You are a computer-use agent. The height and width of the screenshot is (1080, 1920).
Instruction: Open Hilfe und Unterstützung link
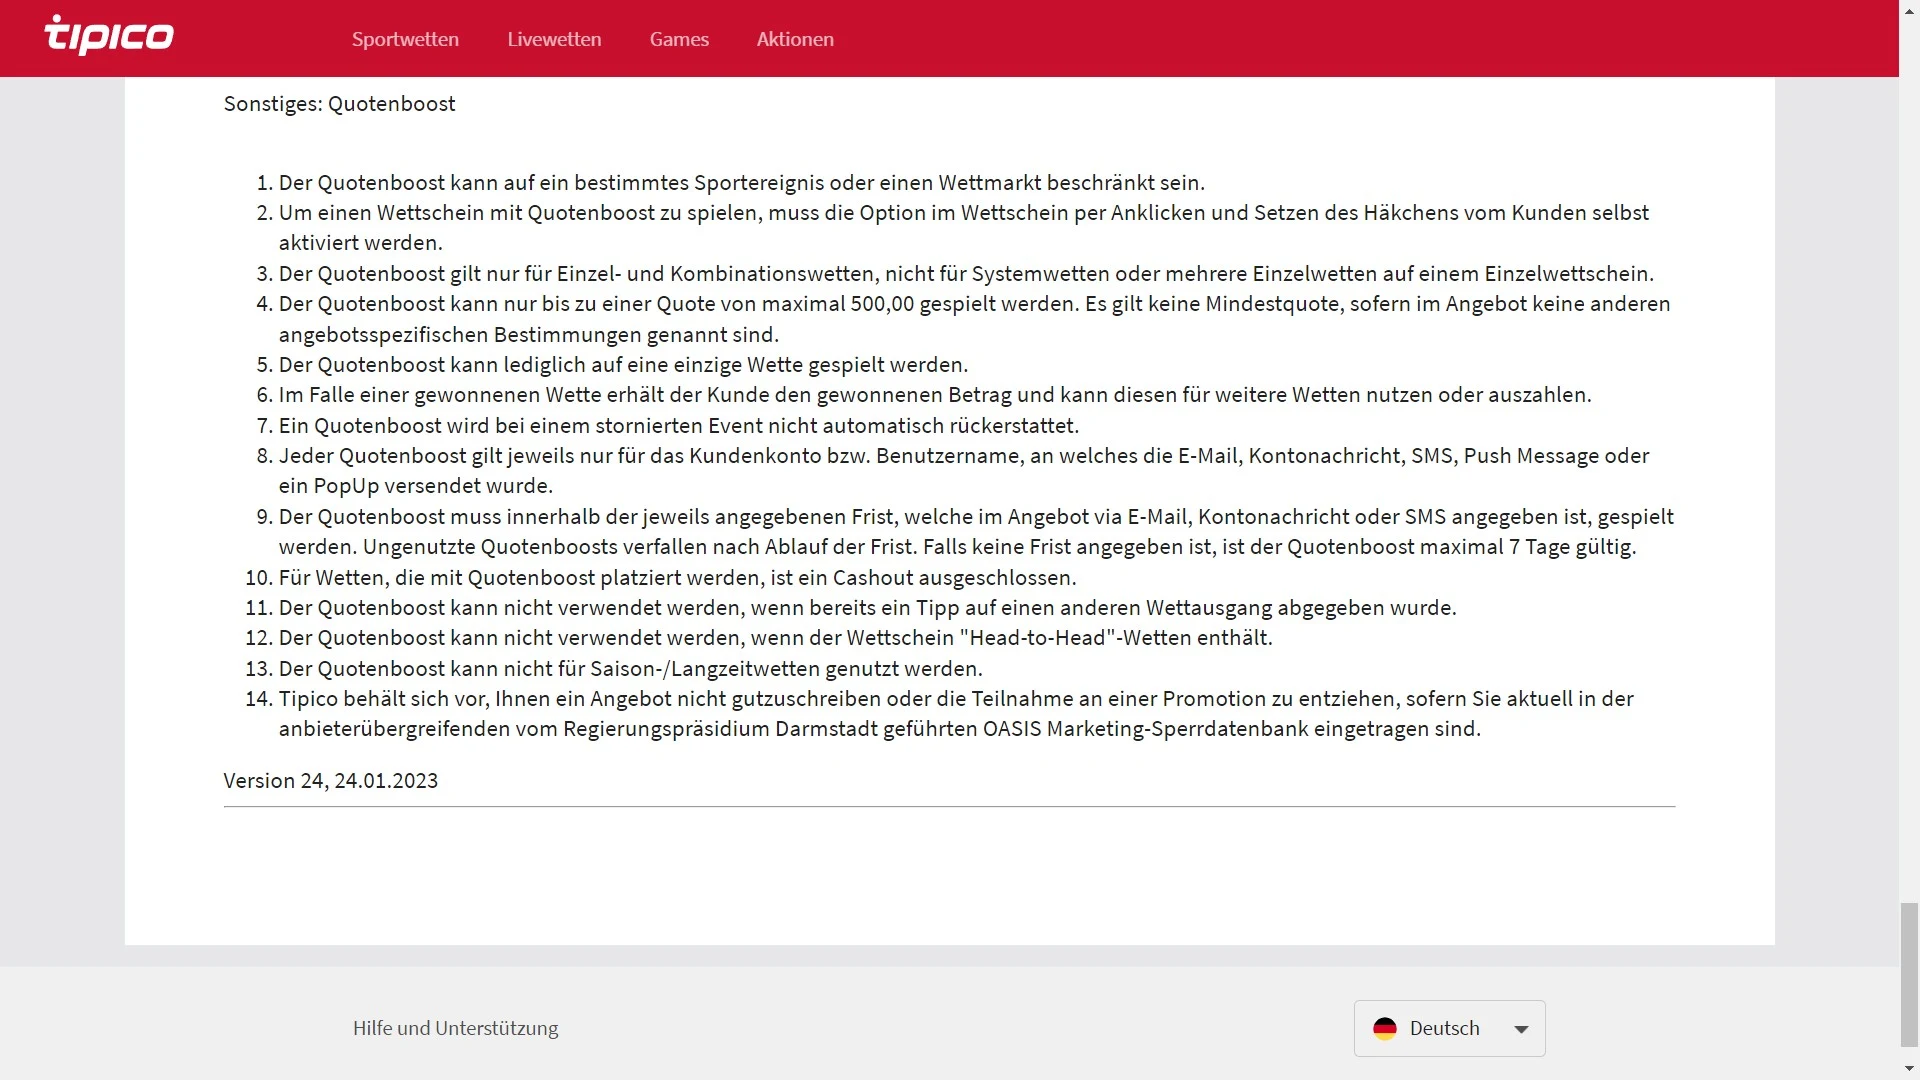pyautogui.click(x=455, y=1028)
